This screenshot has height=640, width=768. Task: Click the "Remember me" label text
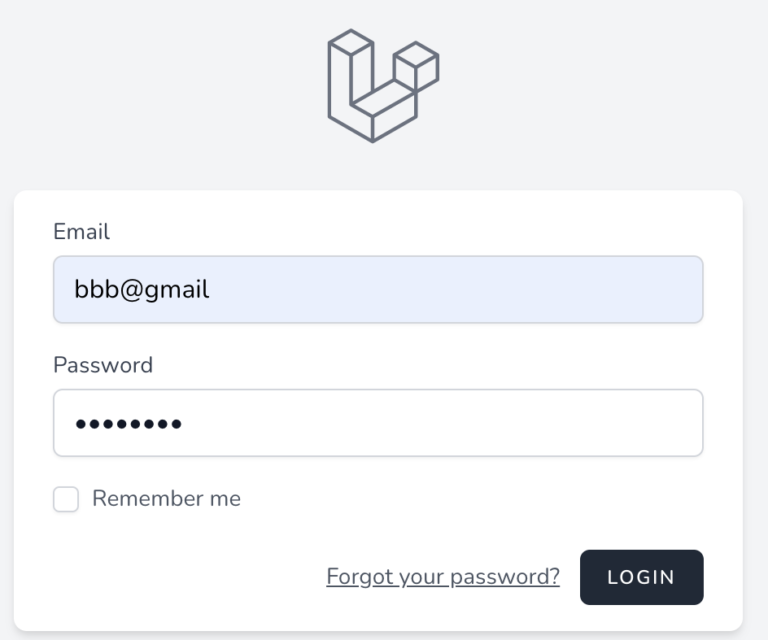click(x=166, y=498)
